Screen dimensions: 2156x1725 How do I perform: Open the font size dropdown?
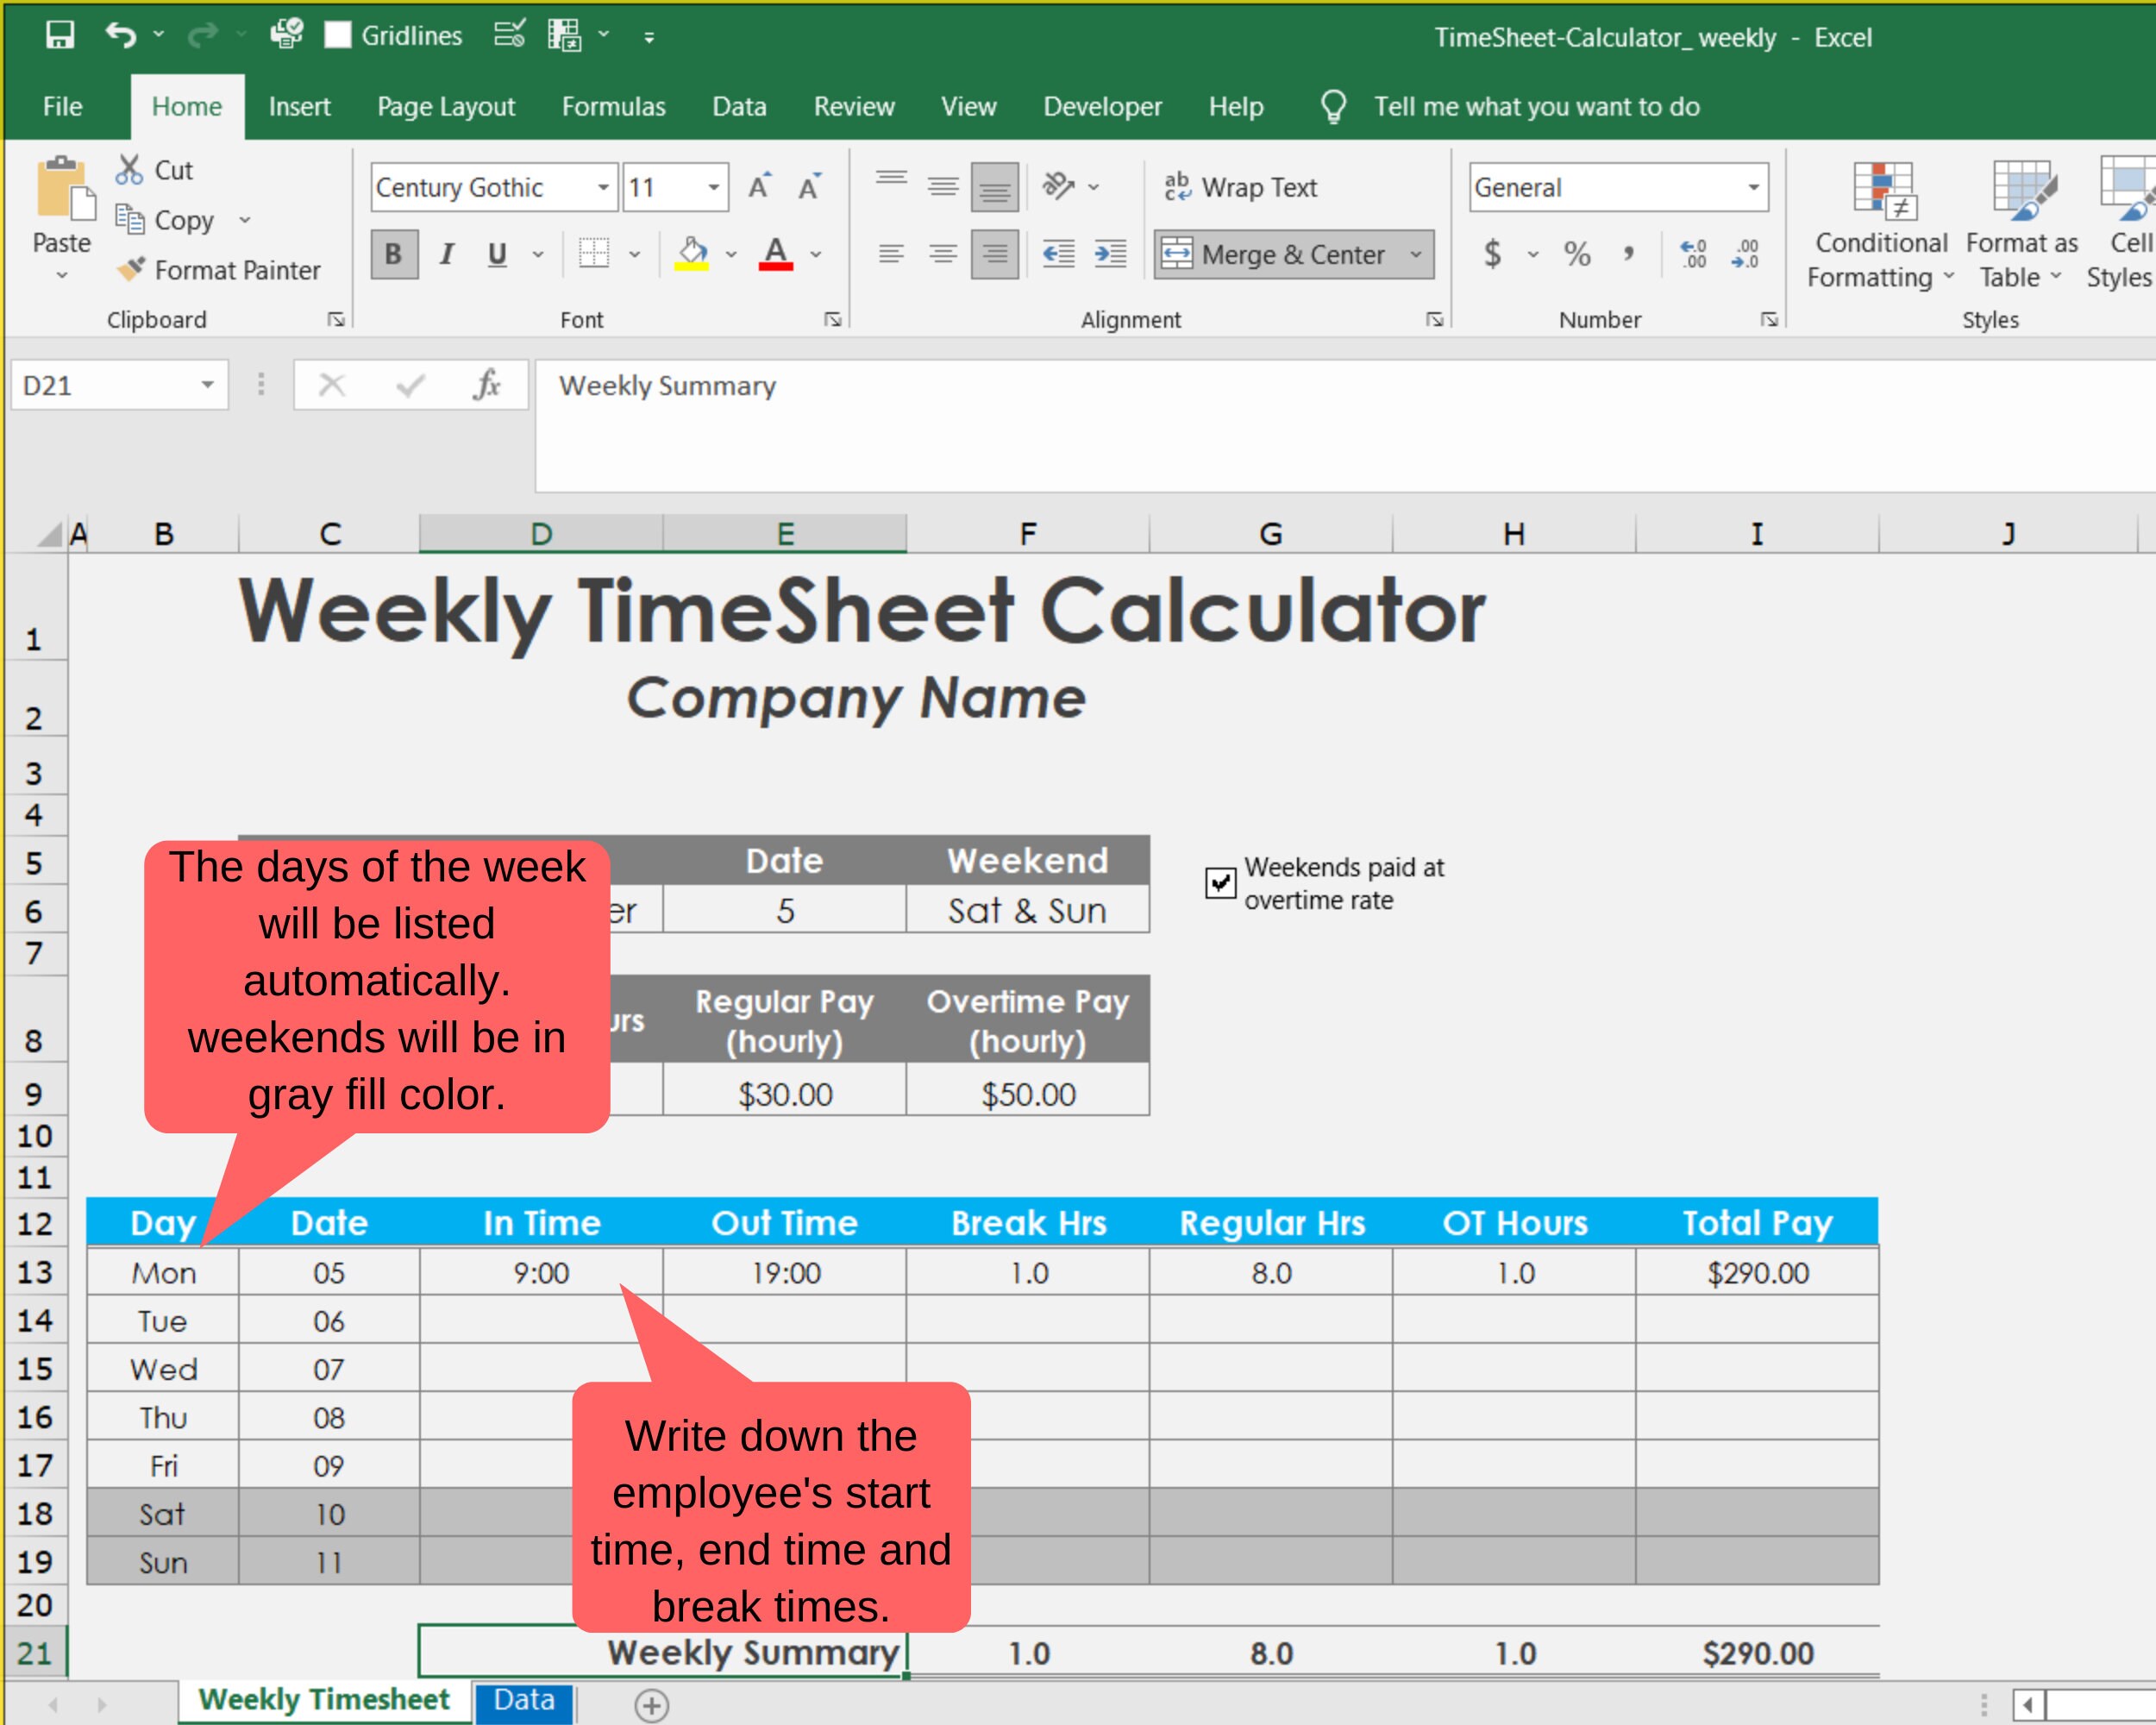pyautogui.click(x=712, y=187)
